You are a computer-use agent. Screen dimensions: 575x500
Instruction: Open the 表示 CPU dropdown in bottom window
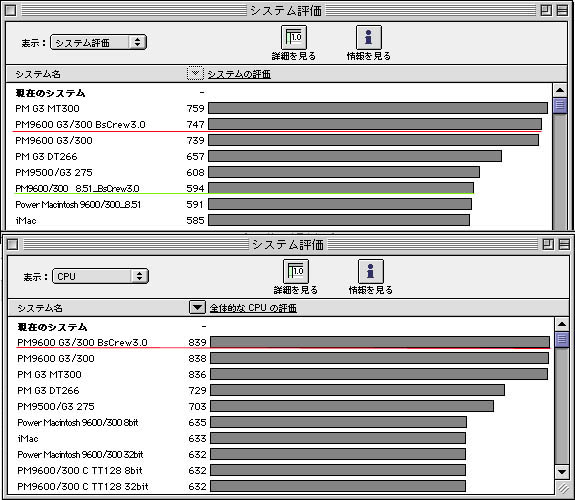click(x=100, y=276)
